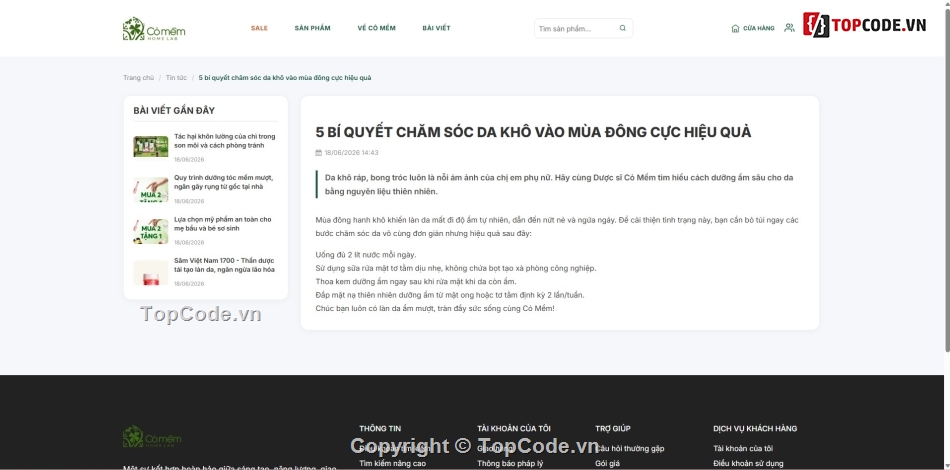Open article about chì trong son môi
This screenshot has height=470, width=950.
click(x=224, y=141)
